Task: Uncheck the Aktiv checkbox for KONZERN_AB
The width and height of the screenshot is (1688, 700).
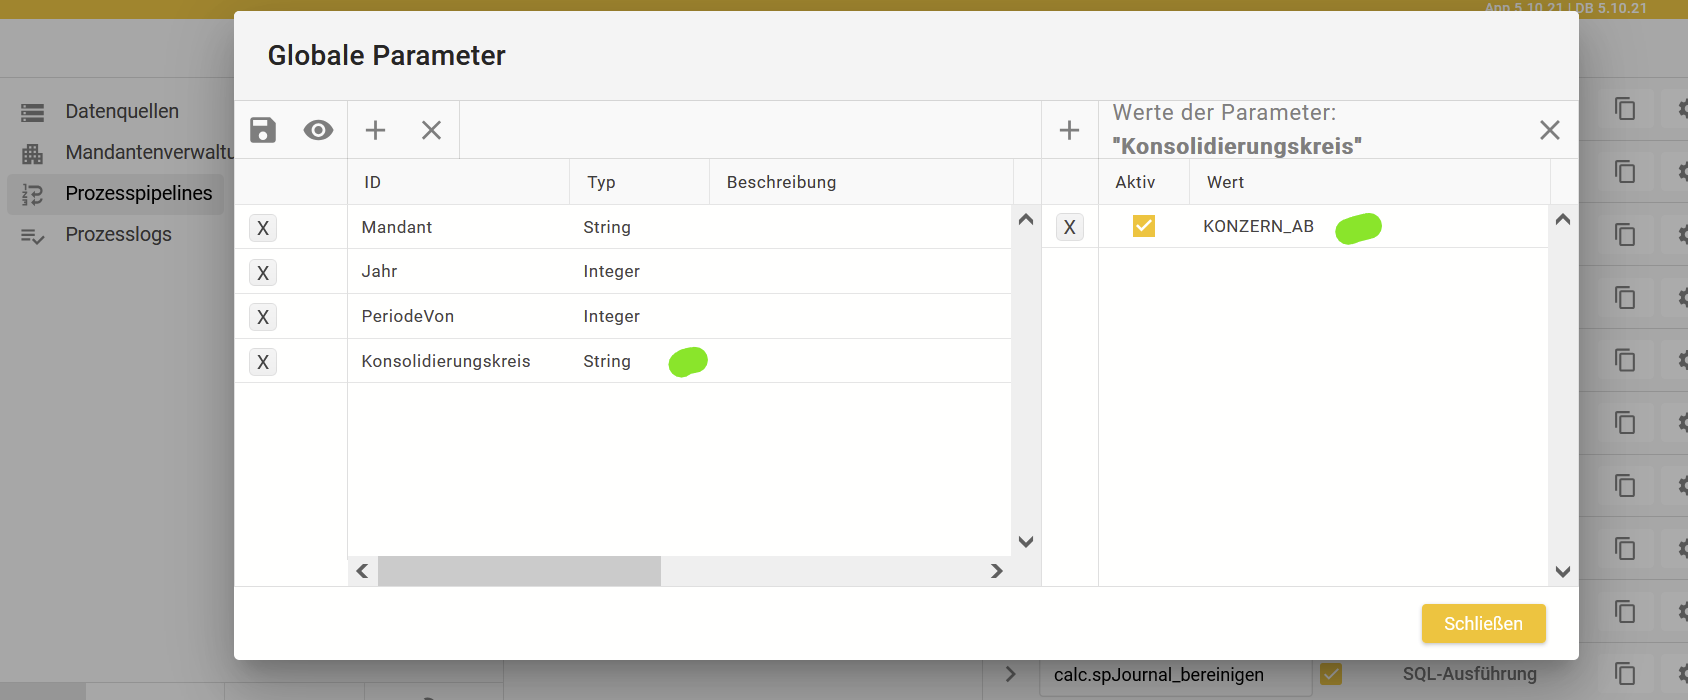Action: (1143, 226)
